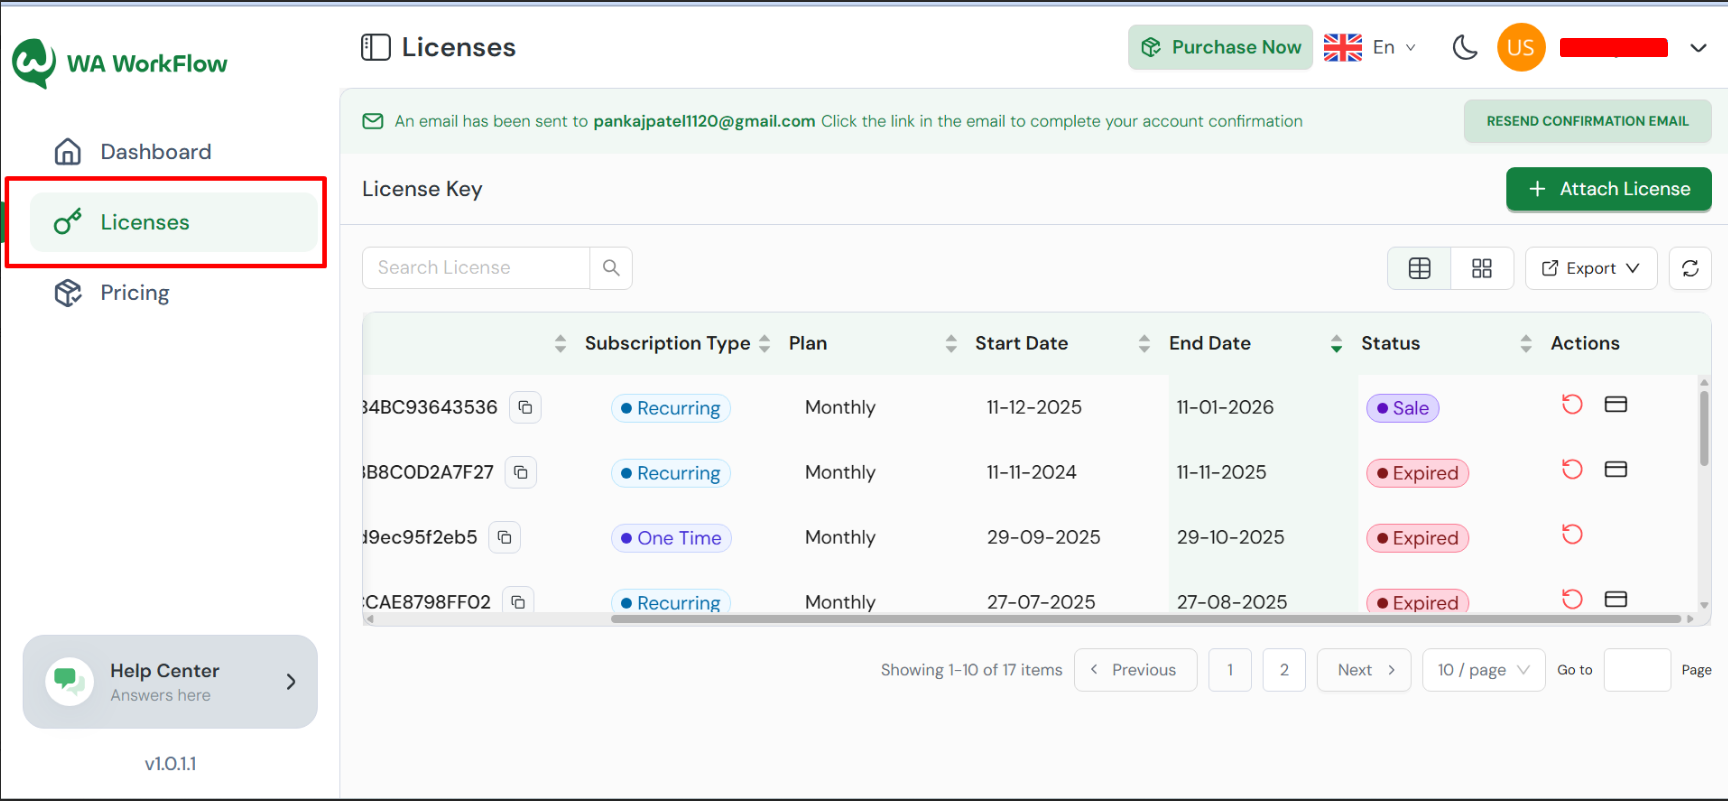Open the Export dropdown
1728x801 pixels.
tap(1590, 268)
